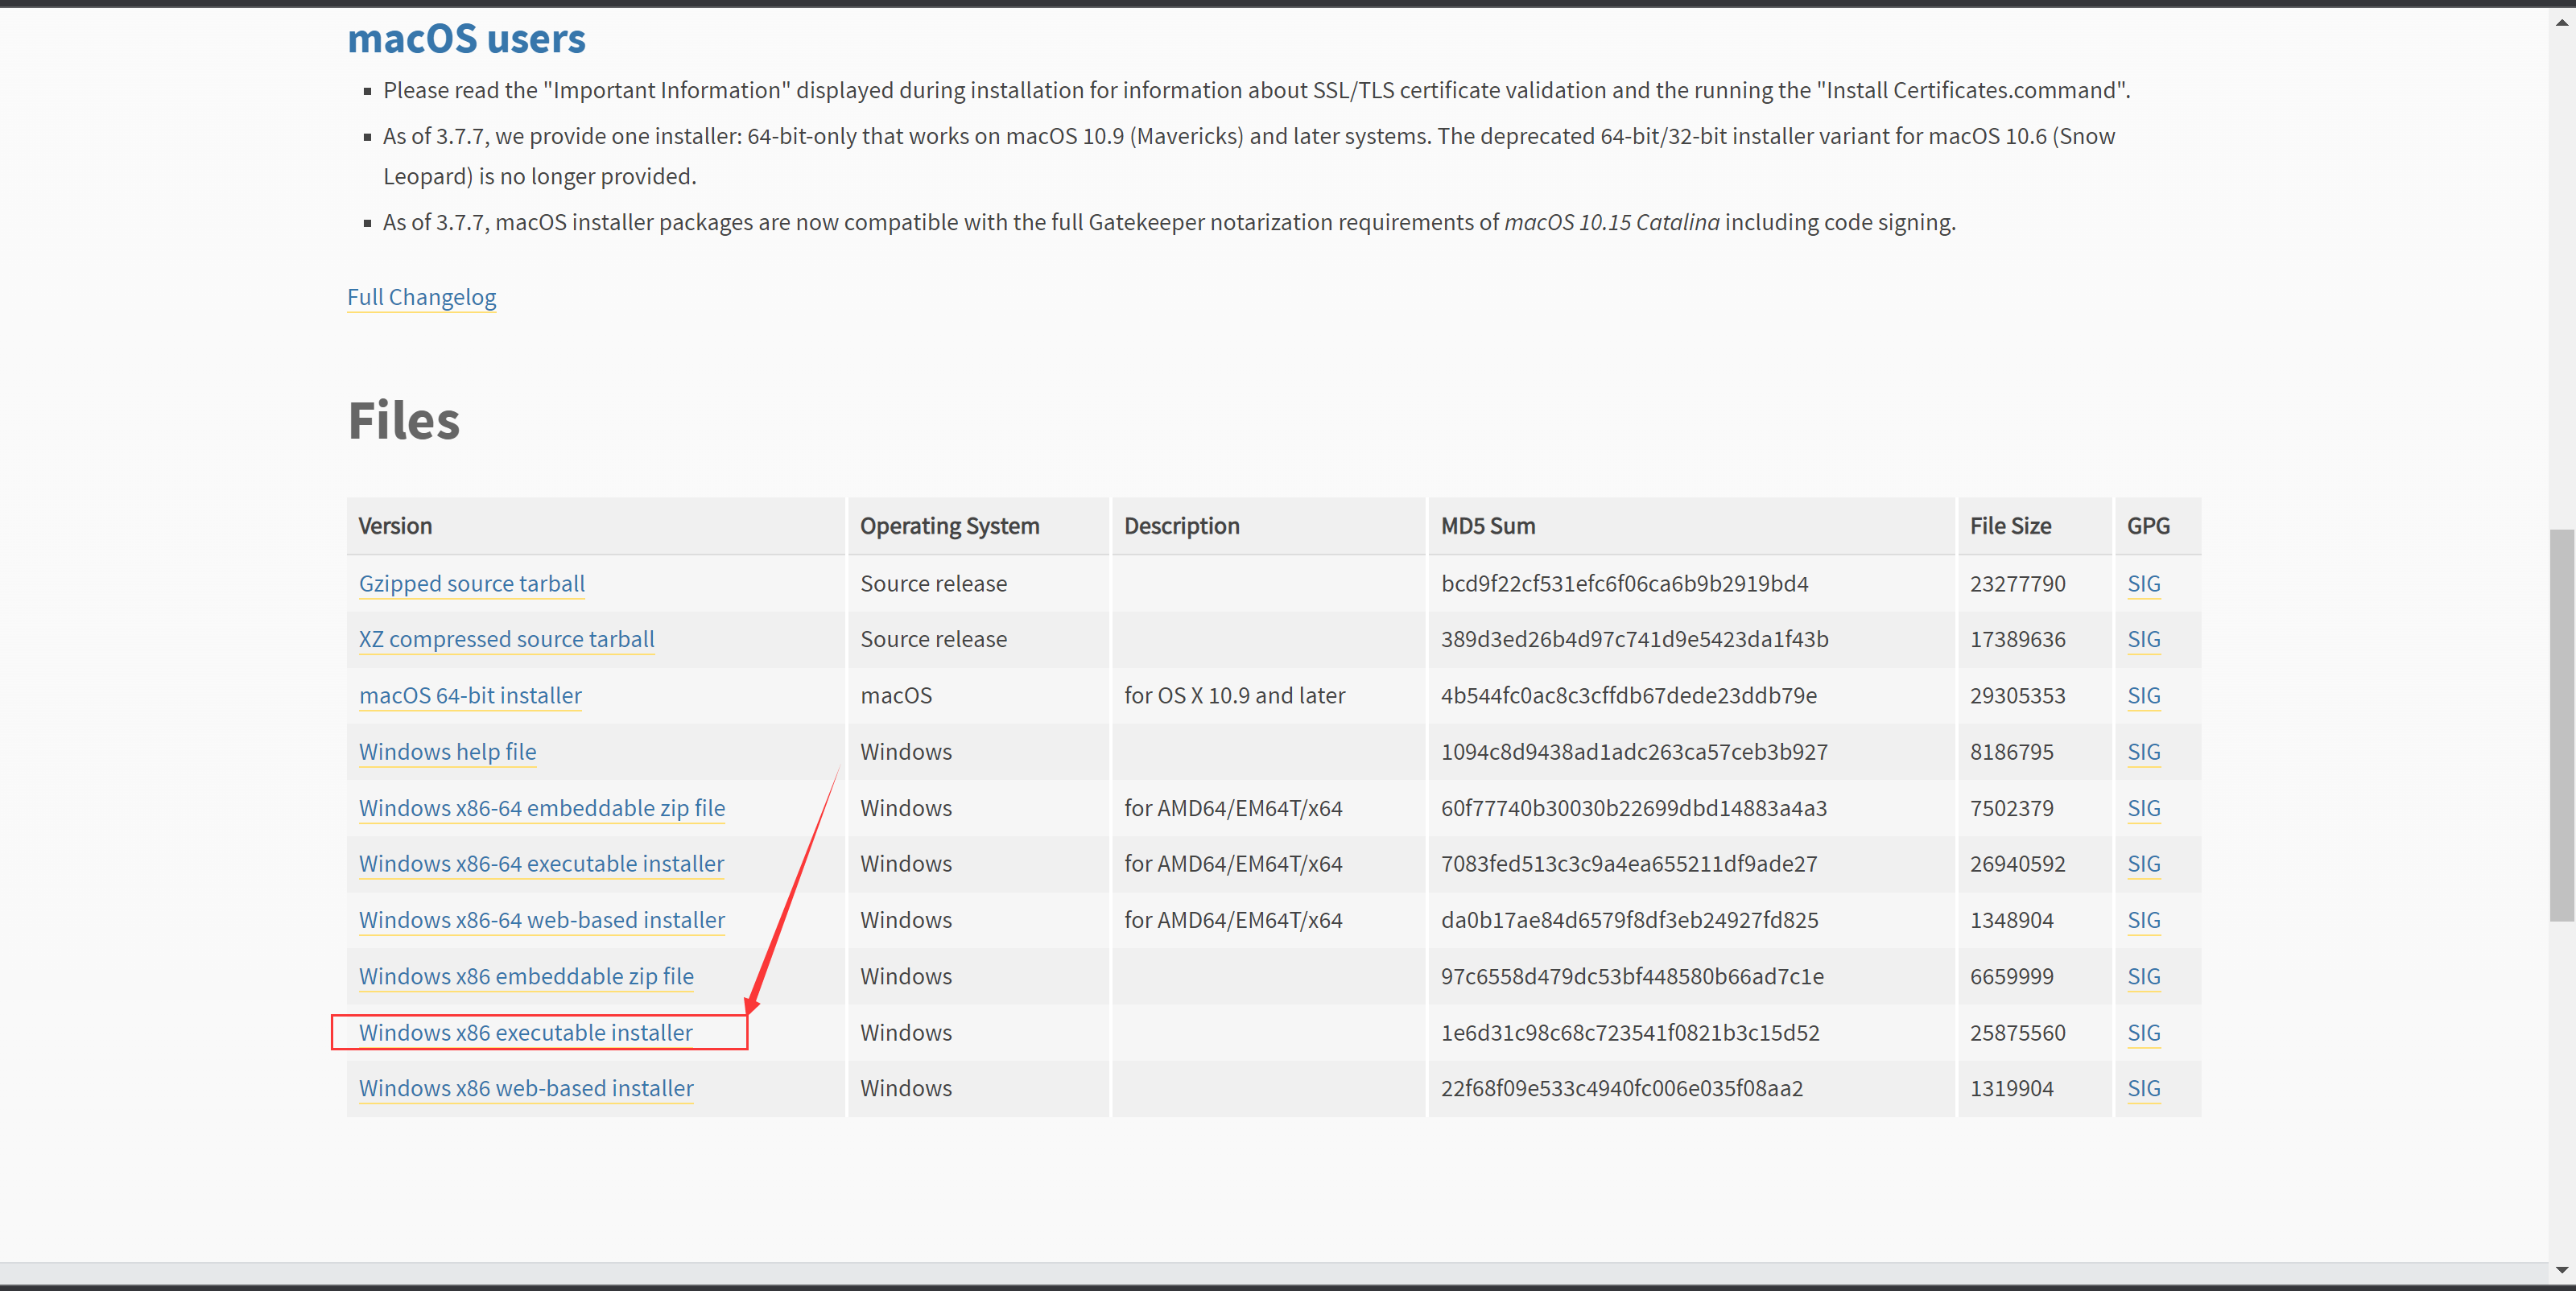The image size is (2576, 1291).
Task: Download the Windows x86 embeddable zip file
Action: point(525,976)
